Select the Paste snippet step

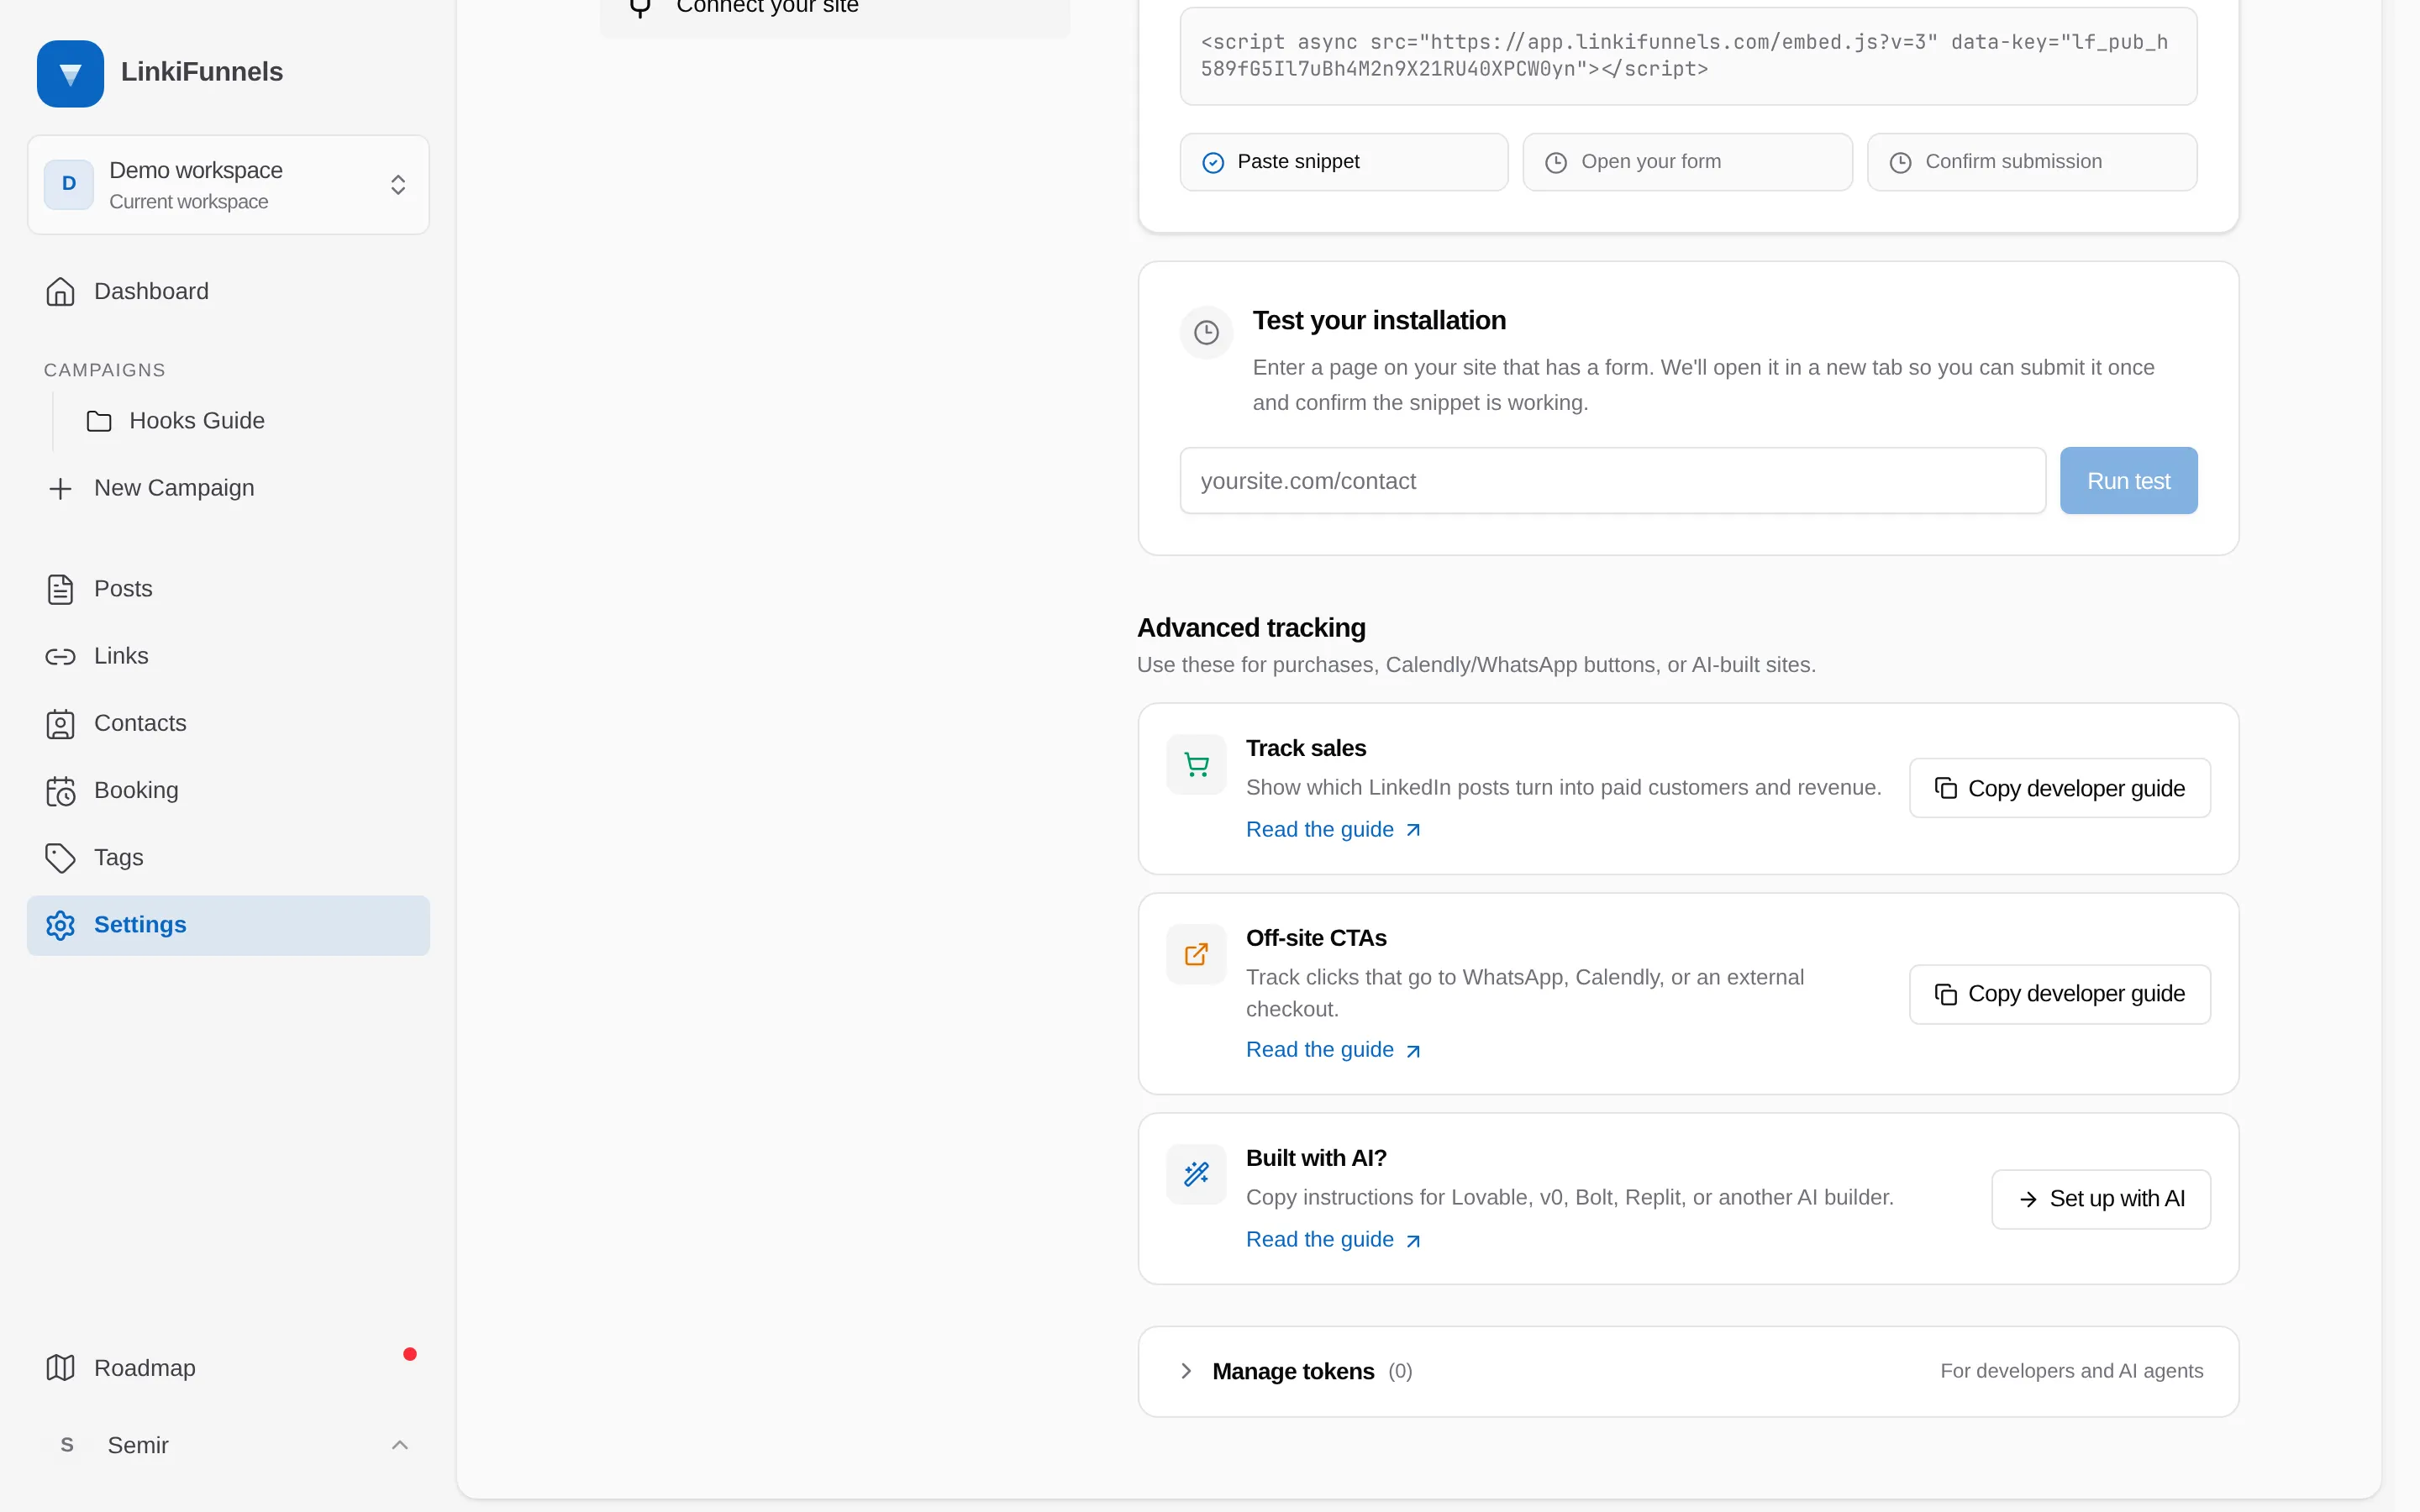point(1343,162)
